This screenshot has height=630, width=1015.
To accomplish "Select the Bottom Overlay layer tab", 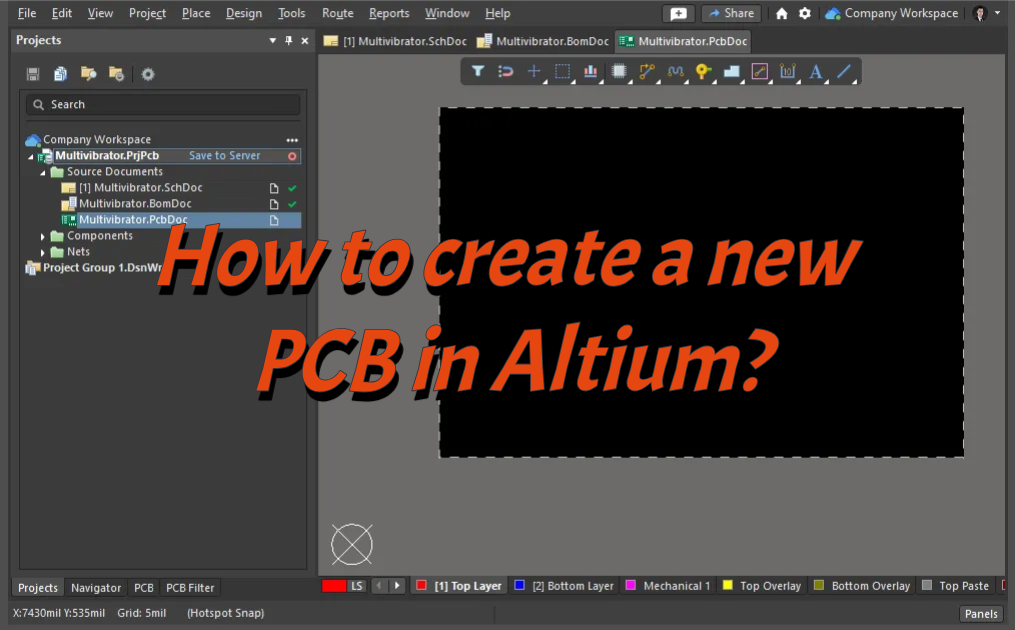I will click(862, 586).
